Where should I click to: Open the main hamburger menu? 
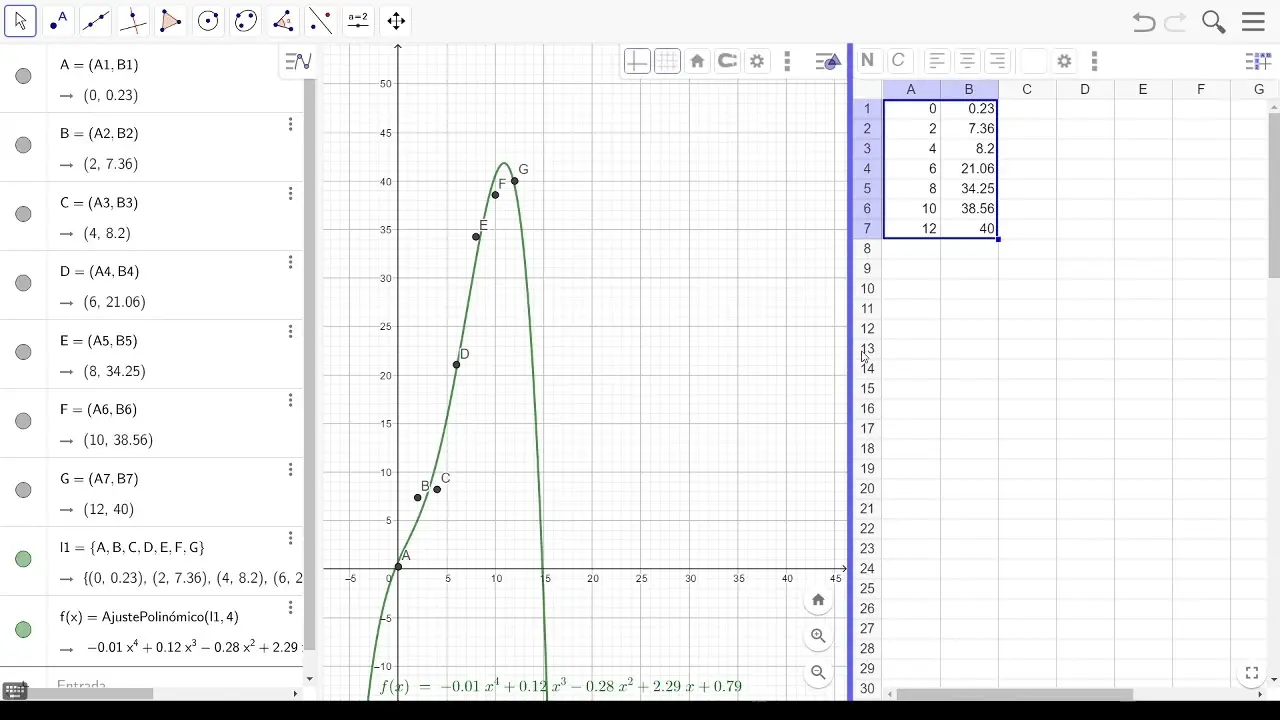1252,21
